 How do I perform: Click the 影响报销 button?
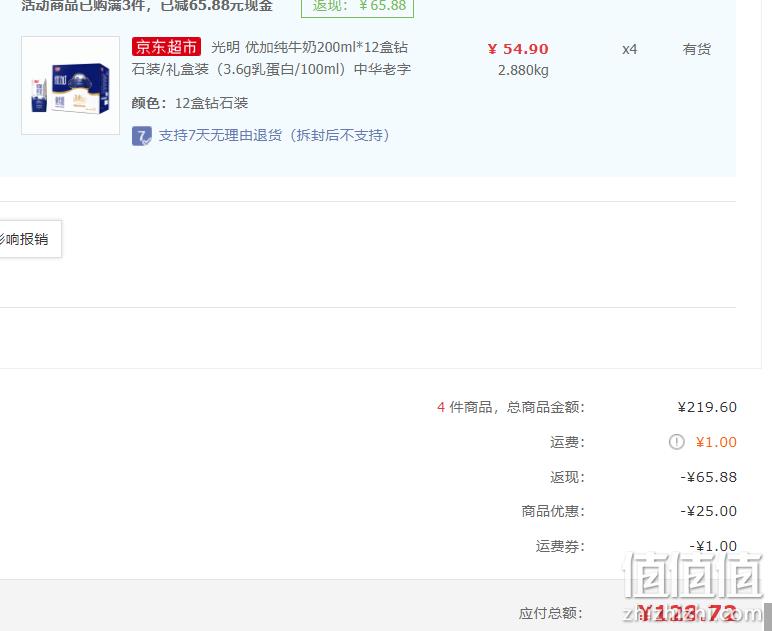pyautogui.click(x=30, y=239)
